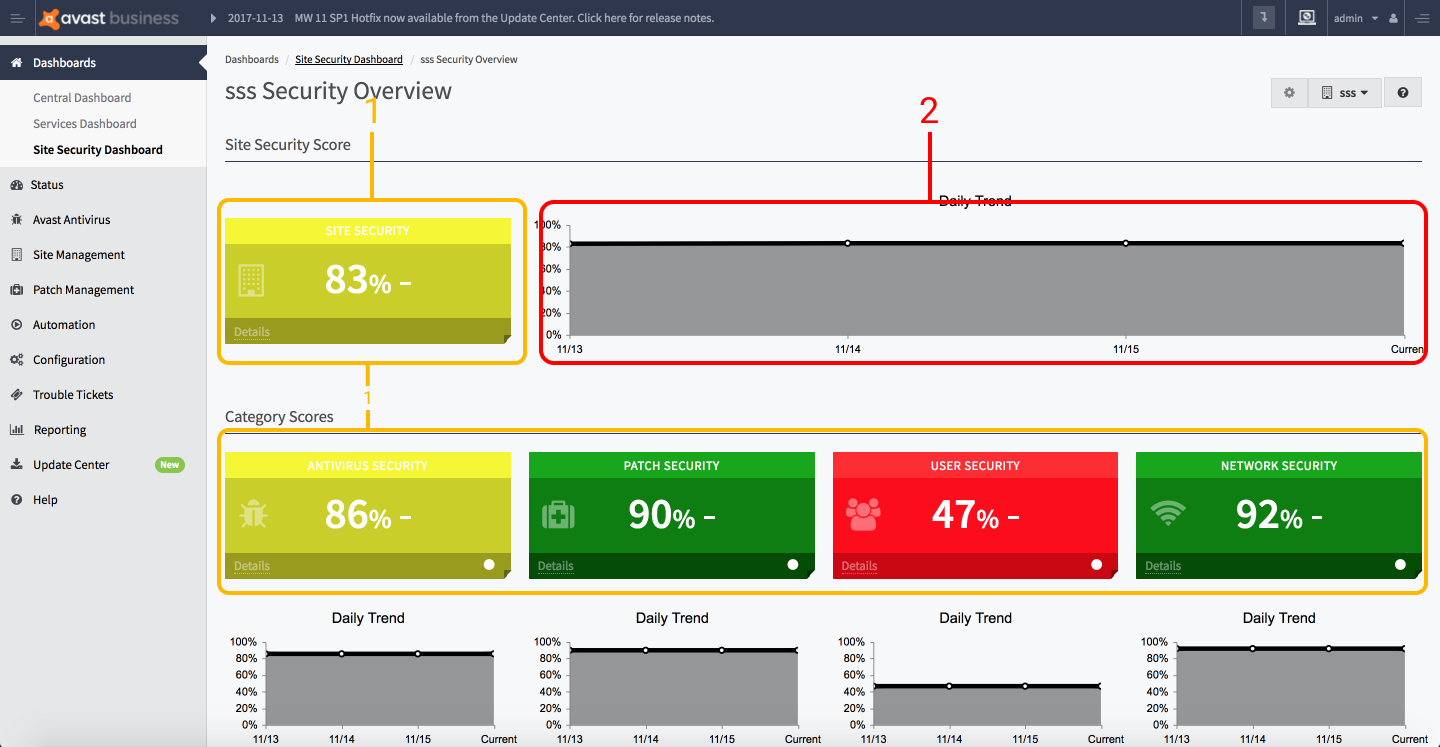This screenshot has height=747, width=1440.
Task: Click the bug icon in Antivirus Security tile
Action: (x=253, y=515)
